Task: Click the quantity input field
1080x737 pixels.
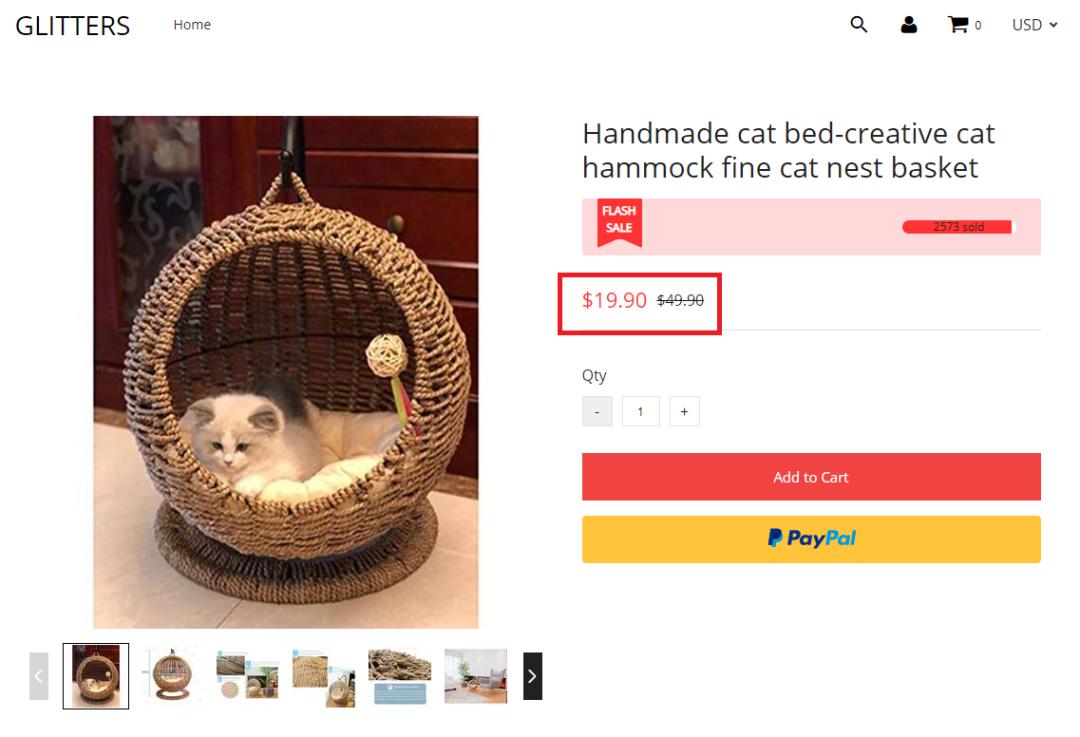Action: coord(640,412)
